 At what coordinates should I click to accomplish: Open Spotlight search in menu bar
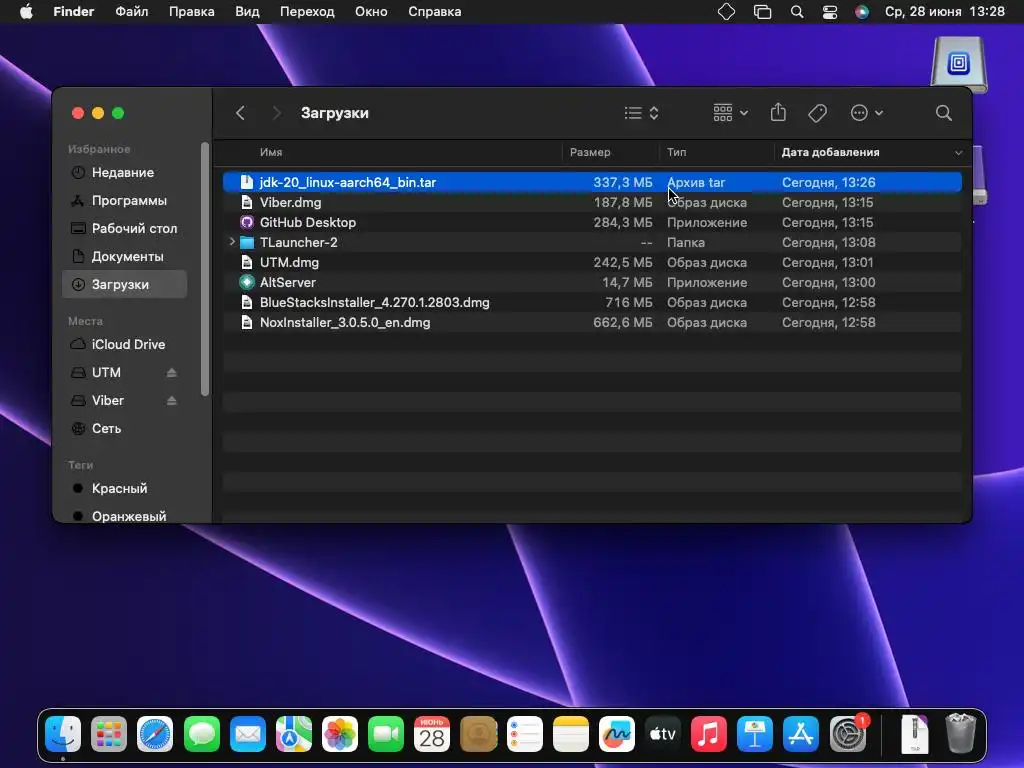click(x=797, y=12)
